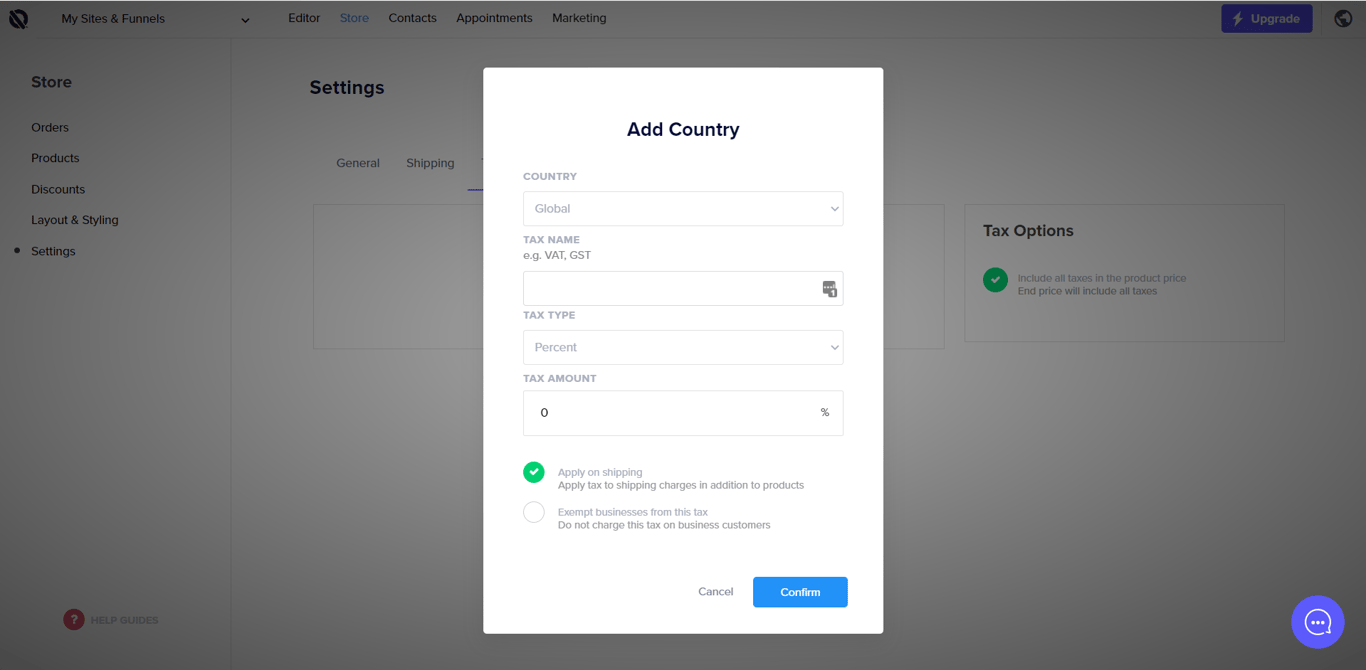Toggle the Apply on shipping checkbox
Viewport: 1366px width, 670px height.
click(534, 472)
